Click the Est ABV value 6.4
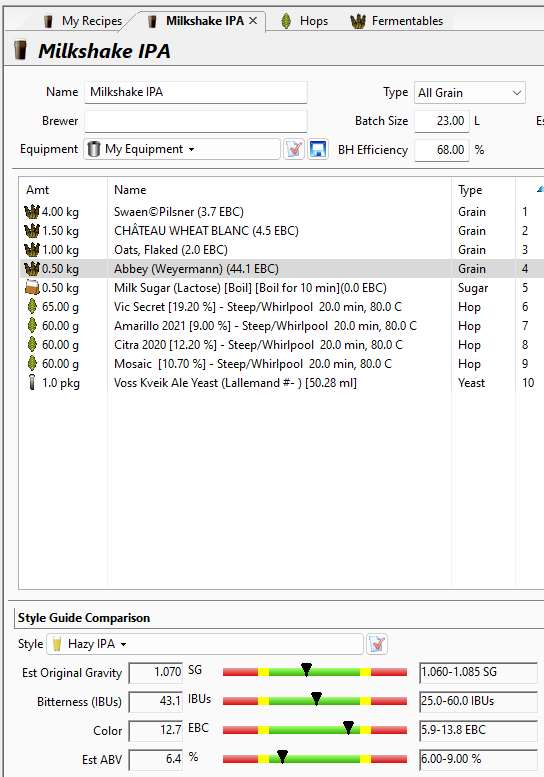The height and width of the screenshot is (777, 544). point(156,759)
